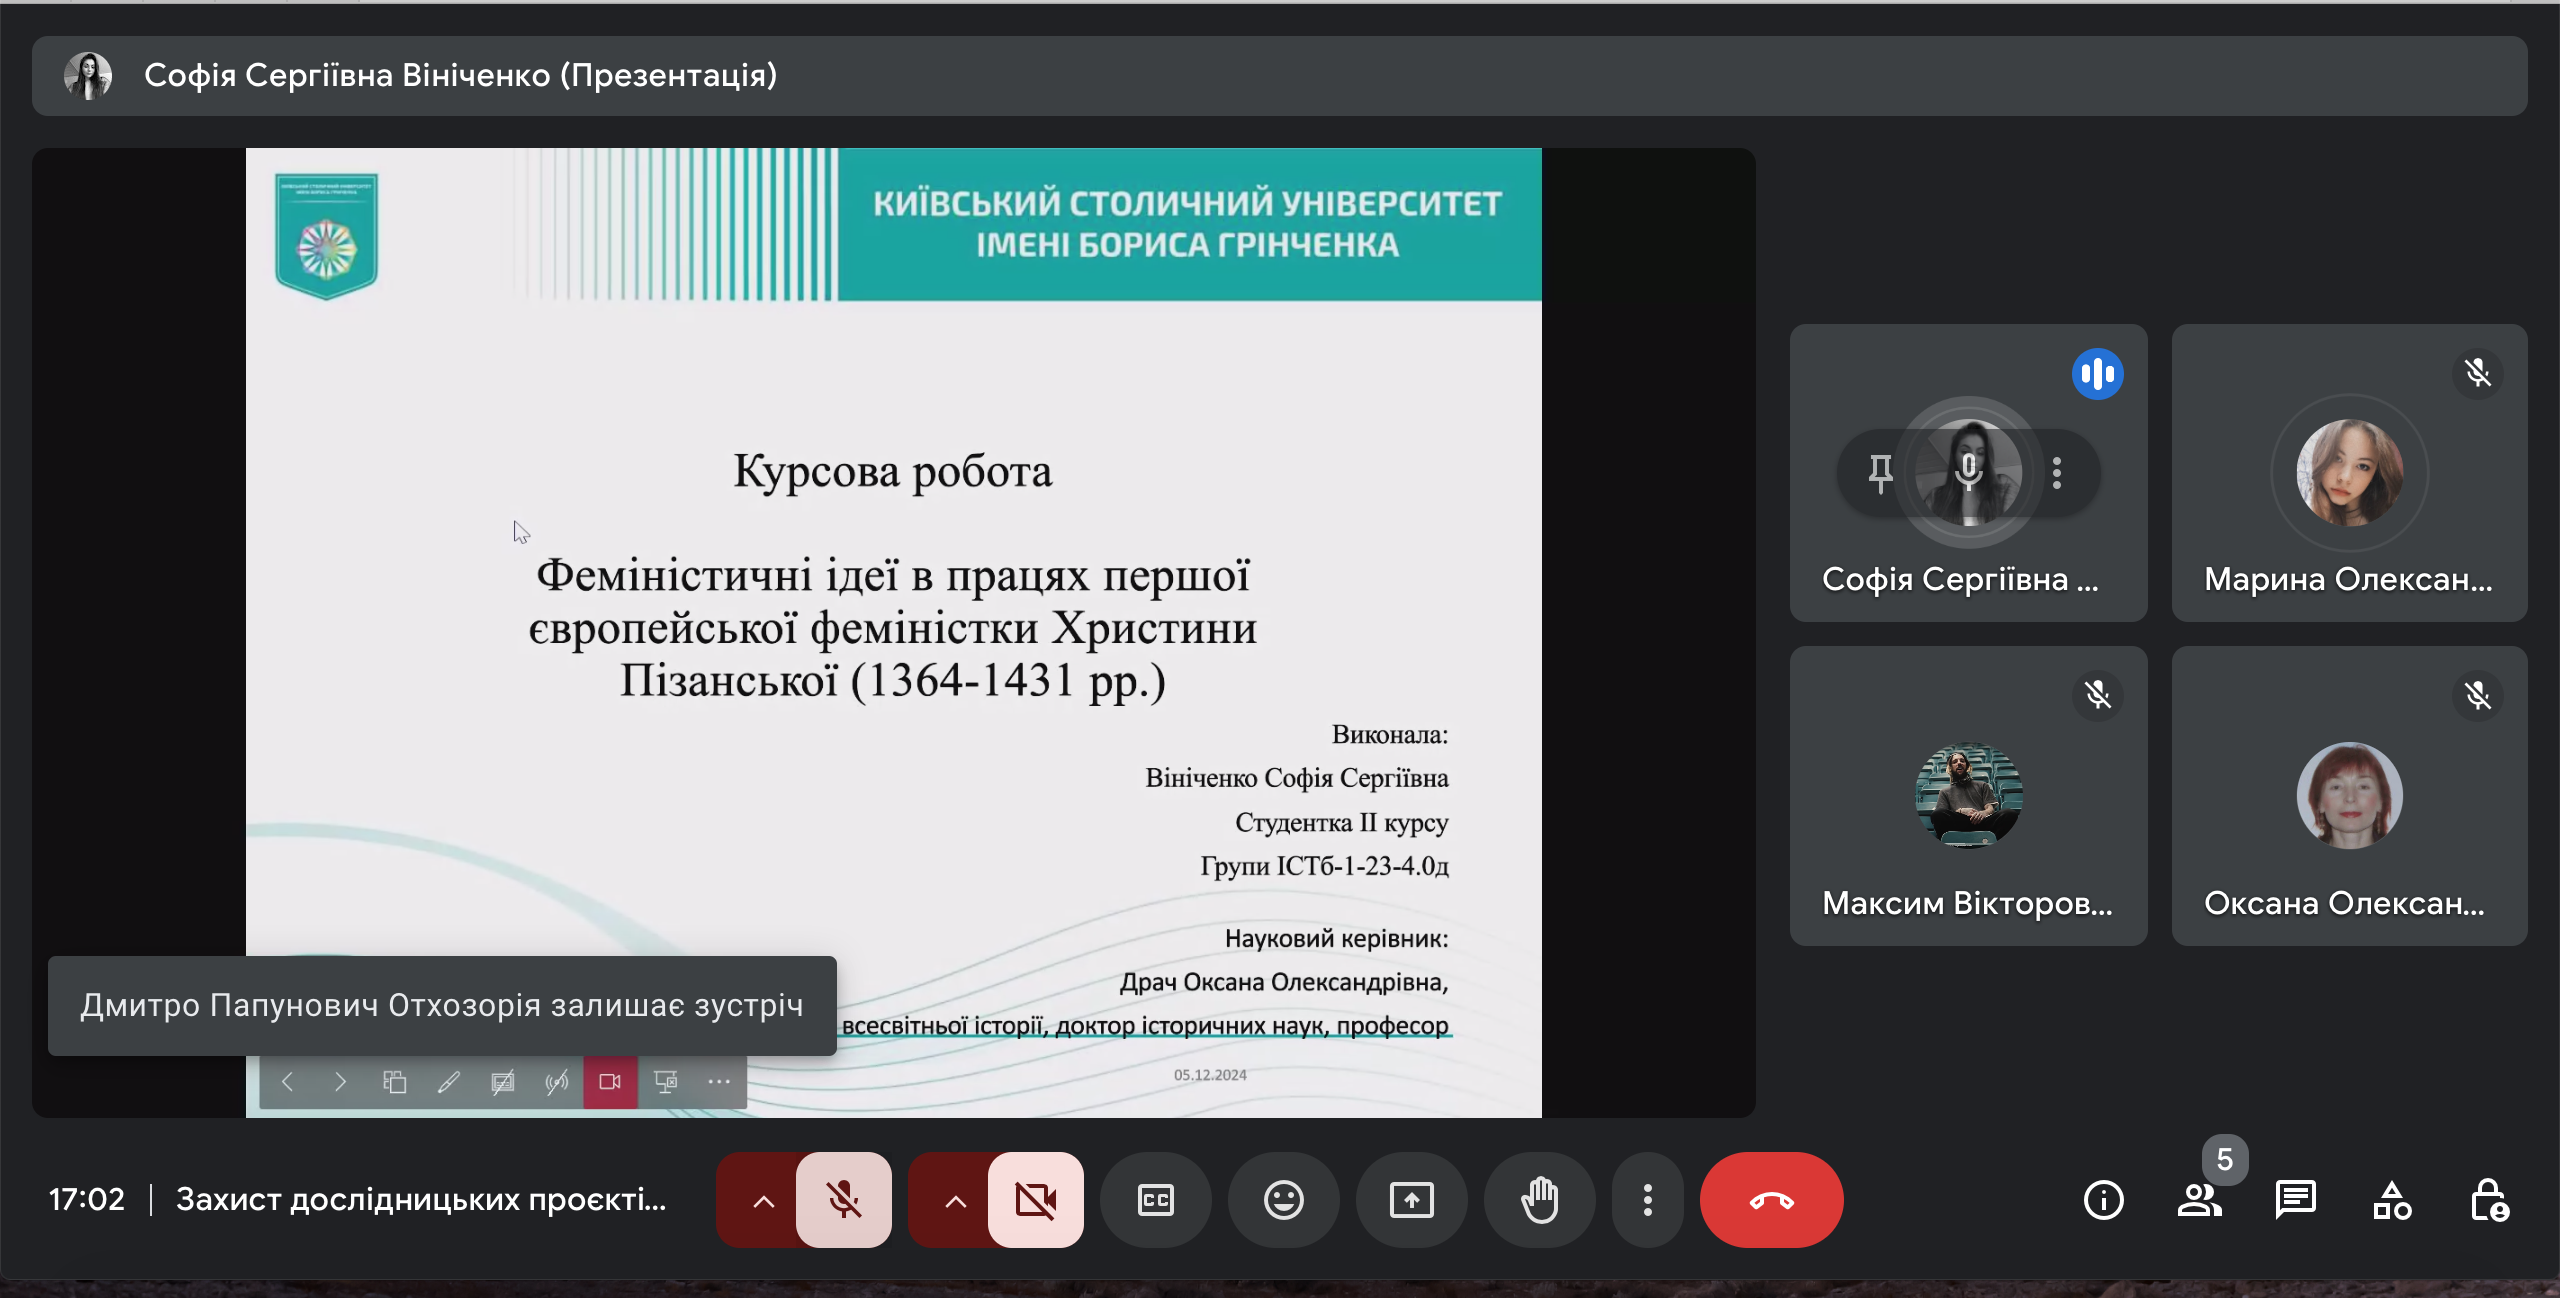Open Софія's tile three-dot options
Image resolution: width=2560 pixels, height=1298 pixels.
coord(2057,472)
